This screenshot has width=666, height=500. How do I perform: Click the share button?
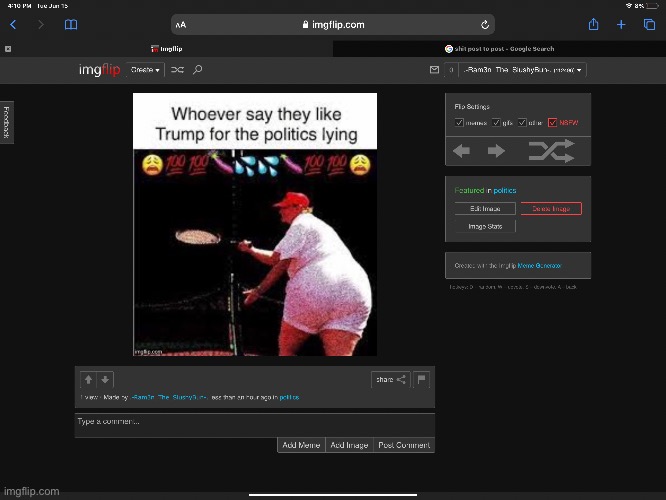point(390,379)
